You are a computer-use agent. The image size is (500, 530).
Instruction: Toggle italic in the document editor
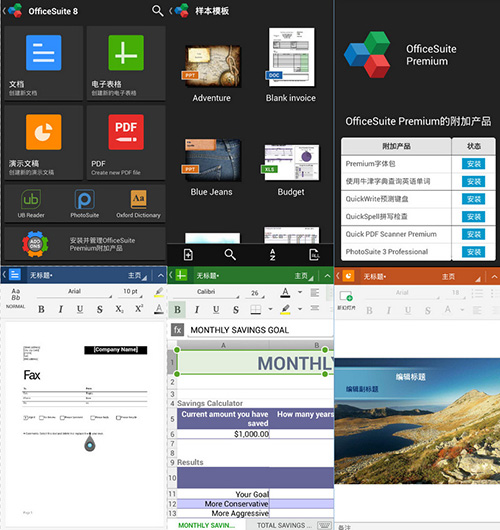click(x=61, y=309)
